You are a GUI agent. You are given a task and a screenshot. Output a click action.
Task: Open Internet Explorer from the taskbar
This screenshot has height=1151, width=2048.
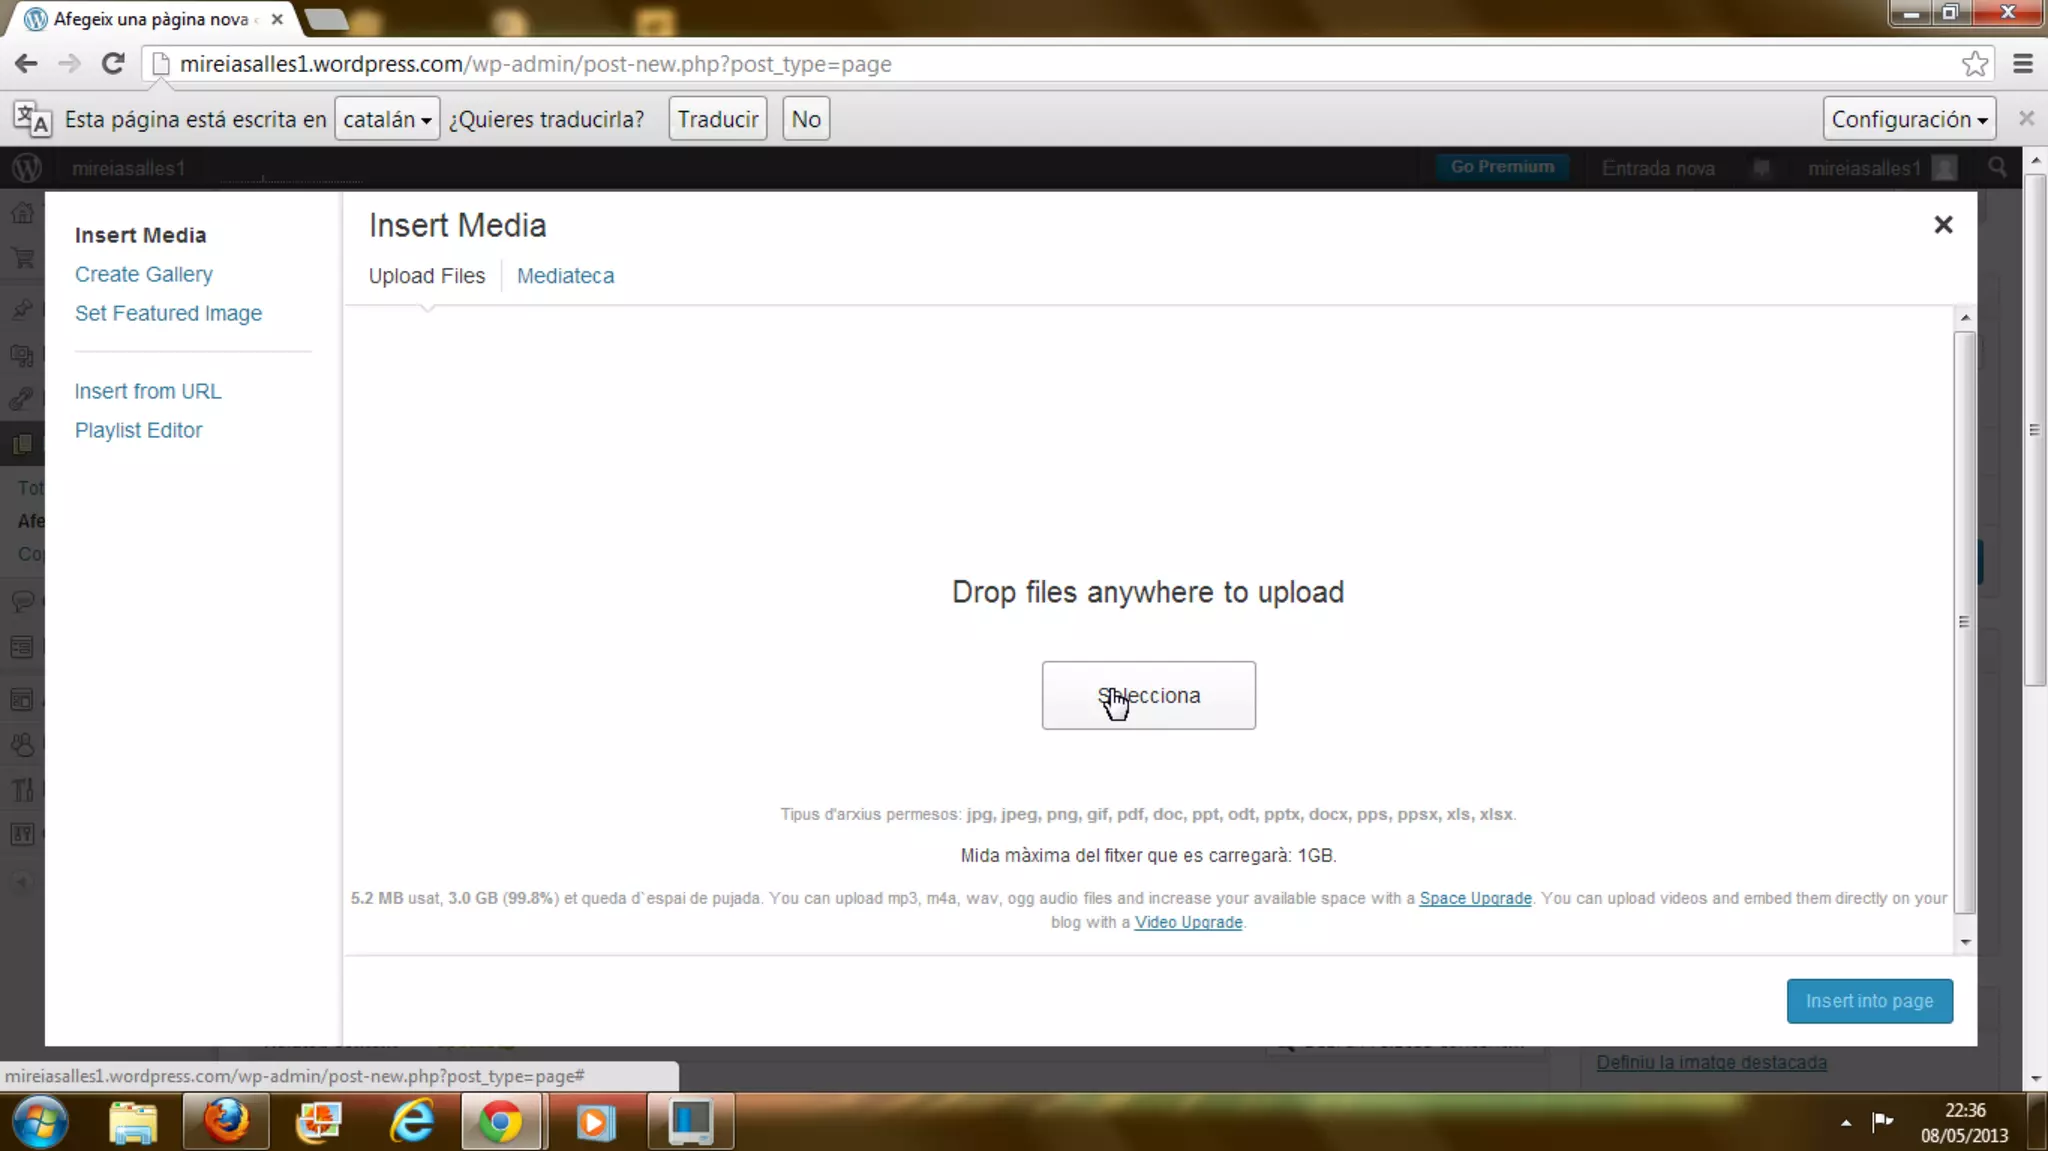pos(411,1121)
